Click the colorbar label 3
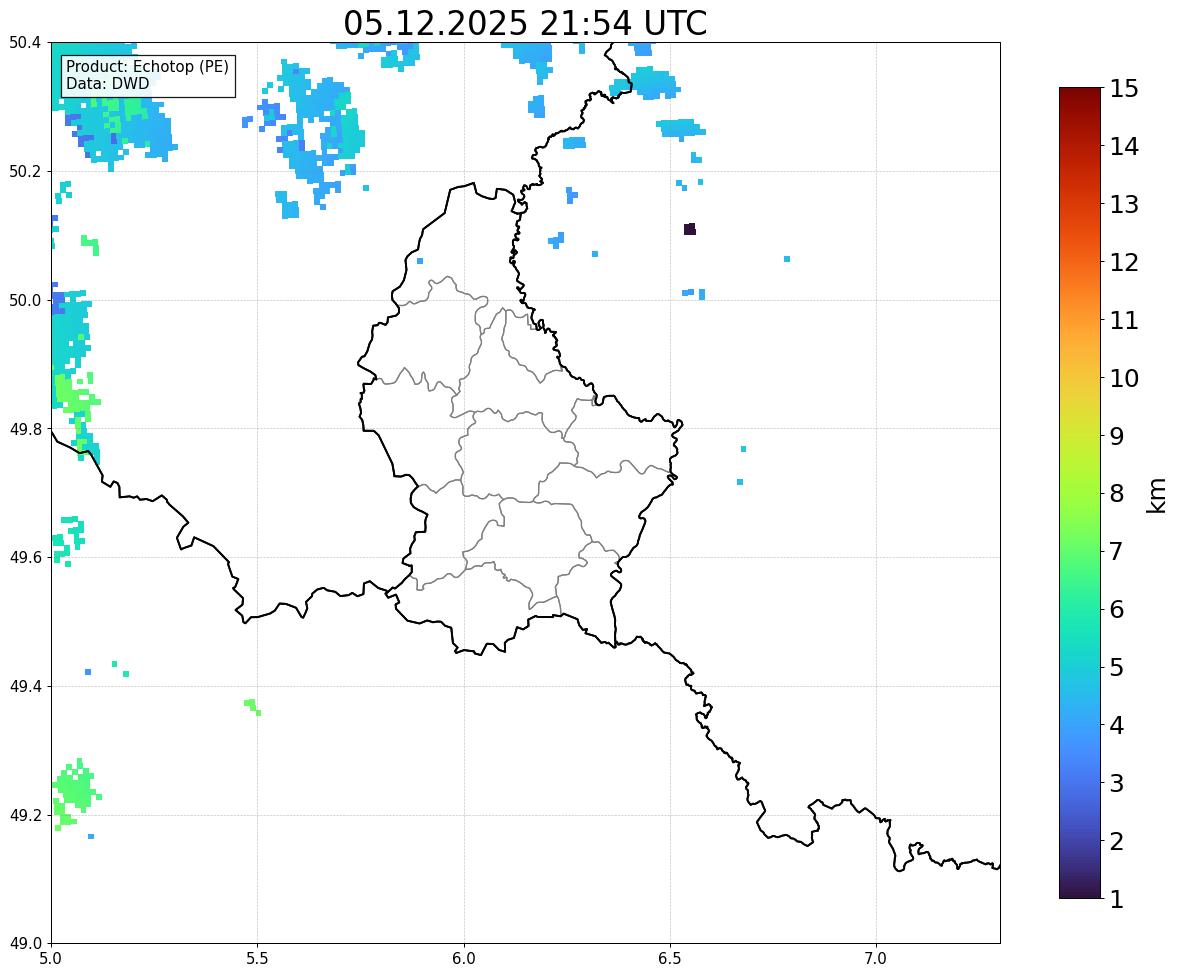The height and width of the screenshot is (976, 1178). [x=1117, y=783]
